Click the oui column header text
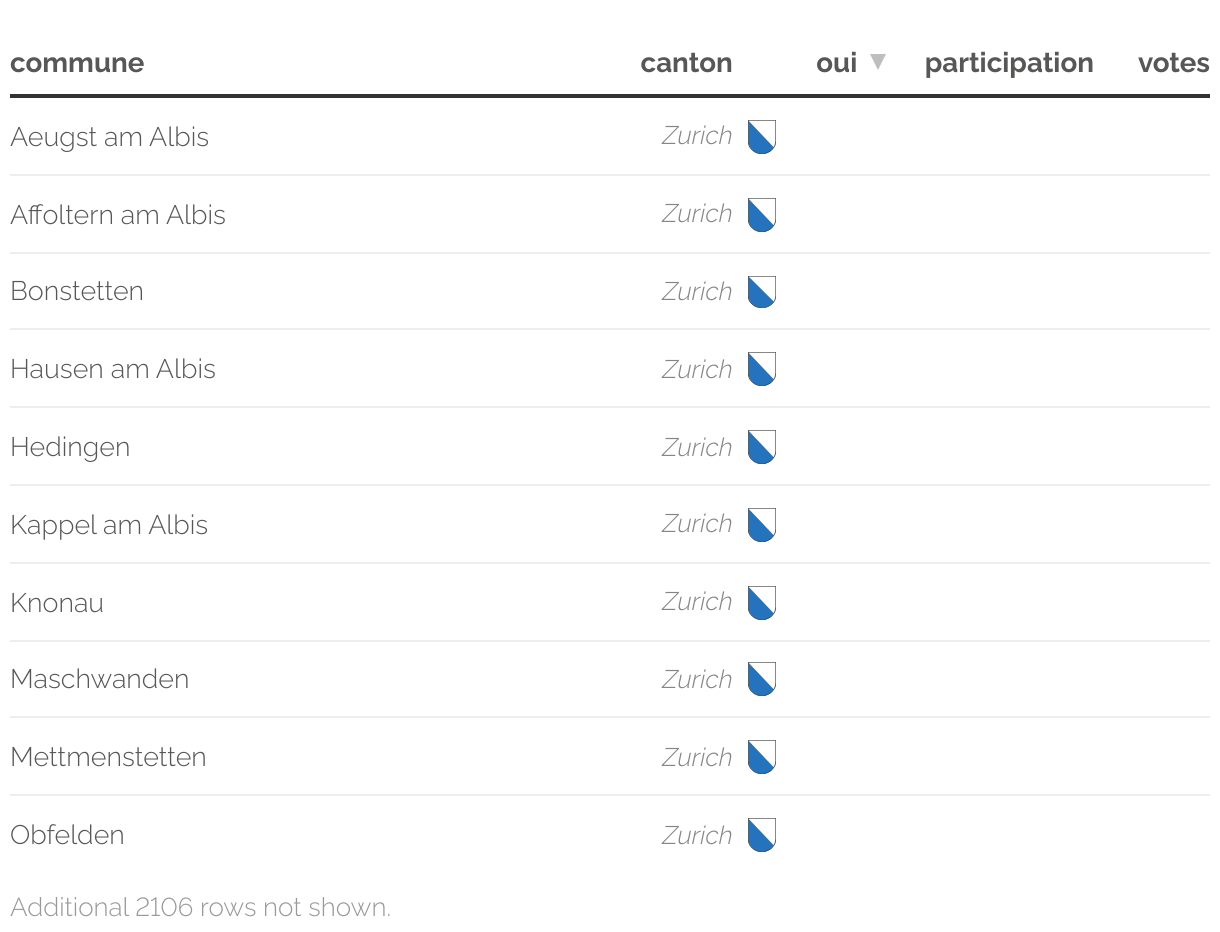The image size is (1220, 932). tap(836, 63)
